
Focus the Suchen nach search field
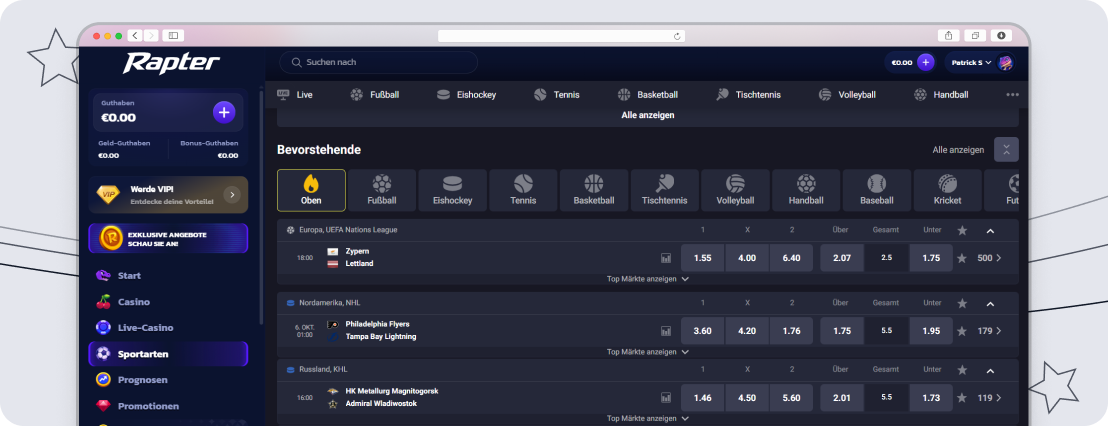379,62
